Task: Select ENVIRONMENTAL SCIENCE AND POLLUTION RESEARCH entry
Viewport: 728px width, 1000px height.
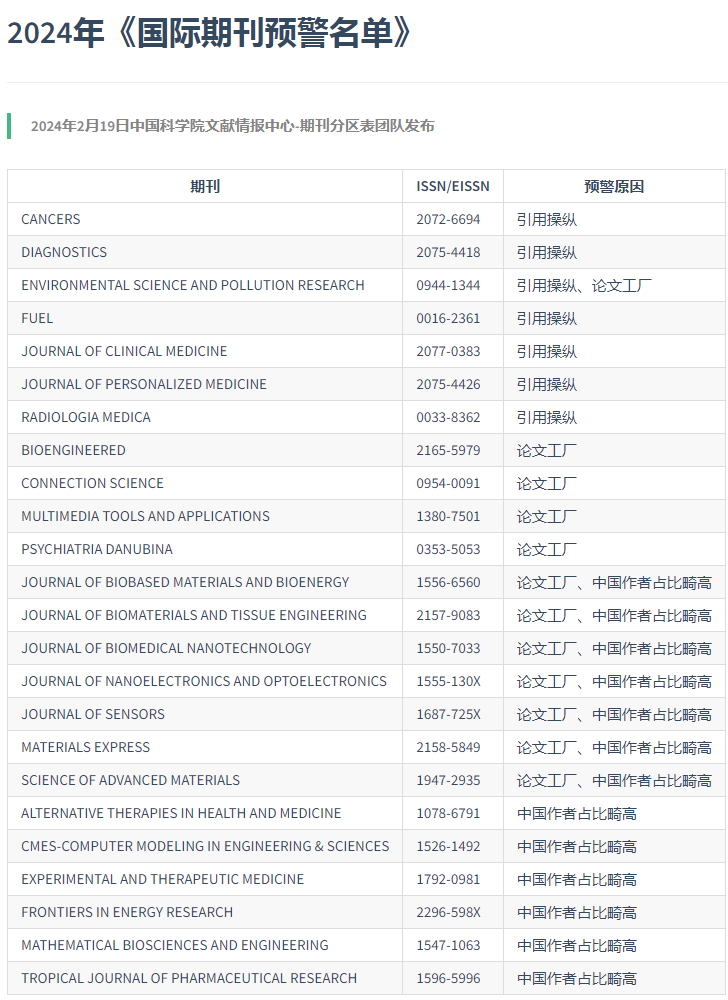Action: pos(193,285)
